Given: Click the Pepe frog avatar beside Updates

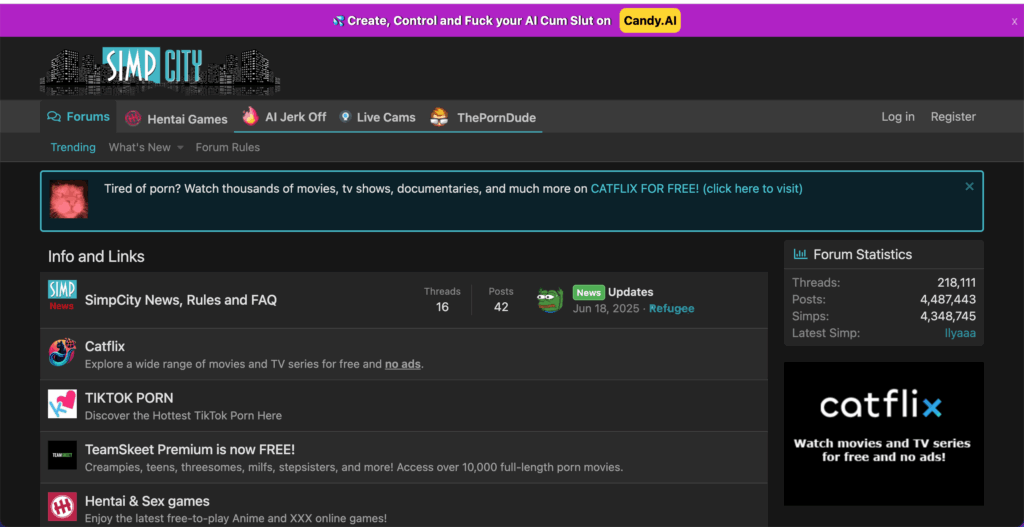Looking at the screenshot, I should coord(550,300).
